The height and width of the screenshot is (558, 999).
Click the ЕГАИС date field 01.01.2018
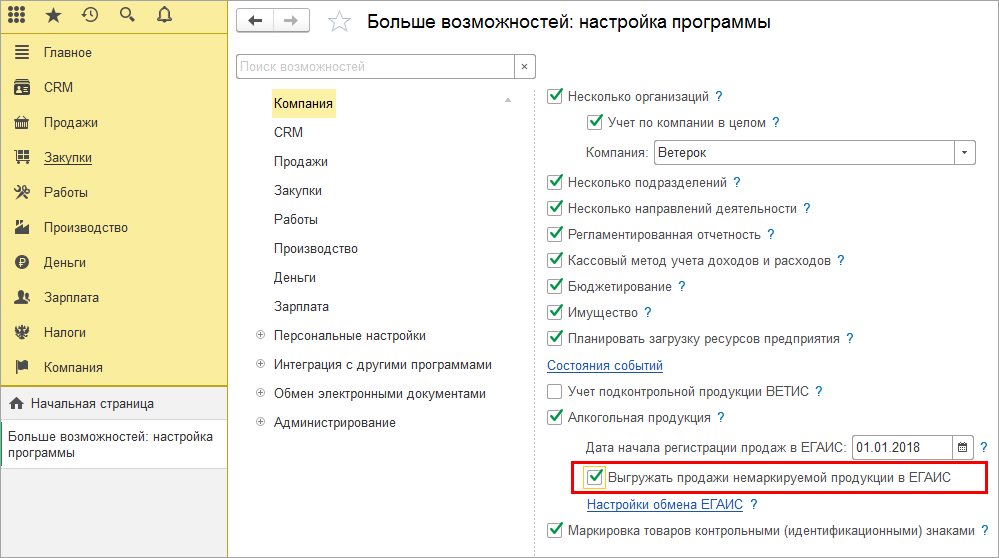coord(902,447)
